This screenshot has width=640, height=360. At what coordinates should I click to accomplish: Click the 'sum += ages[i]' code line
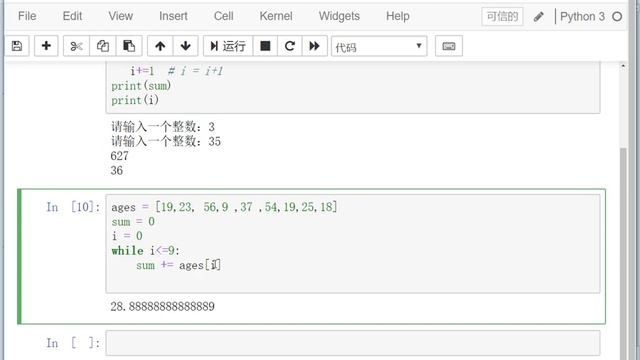pos(178,265)
